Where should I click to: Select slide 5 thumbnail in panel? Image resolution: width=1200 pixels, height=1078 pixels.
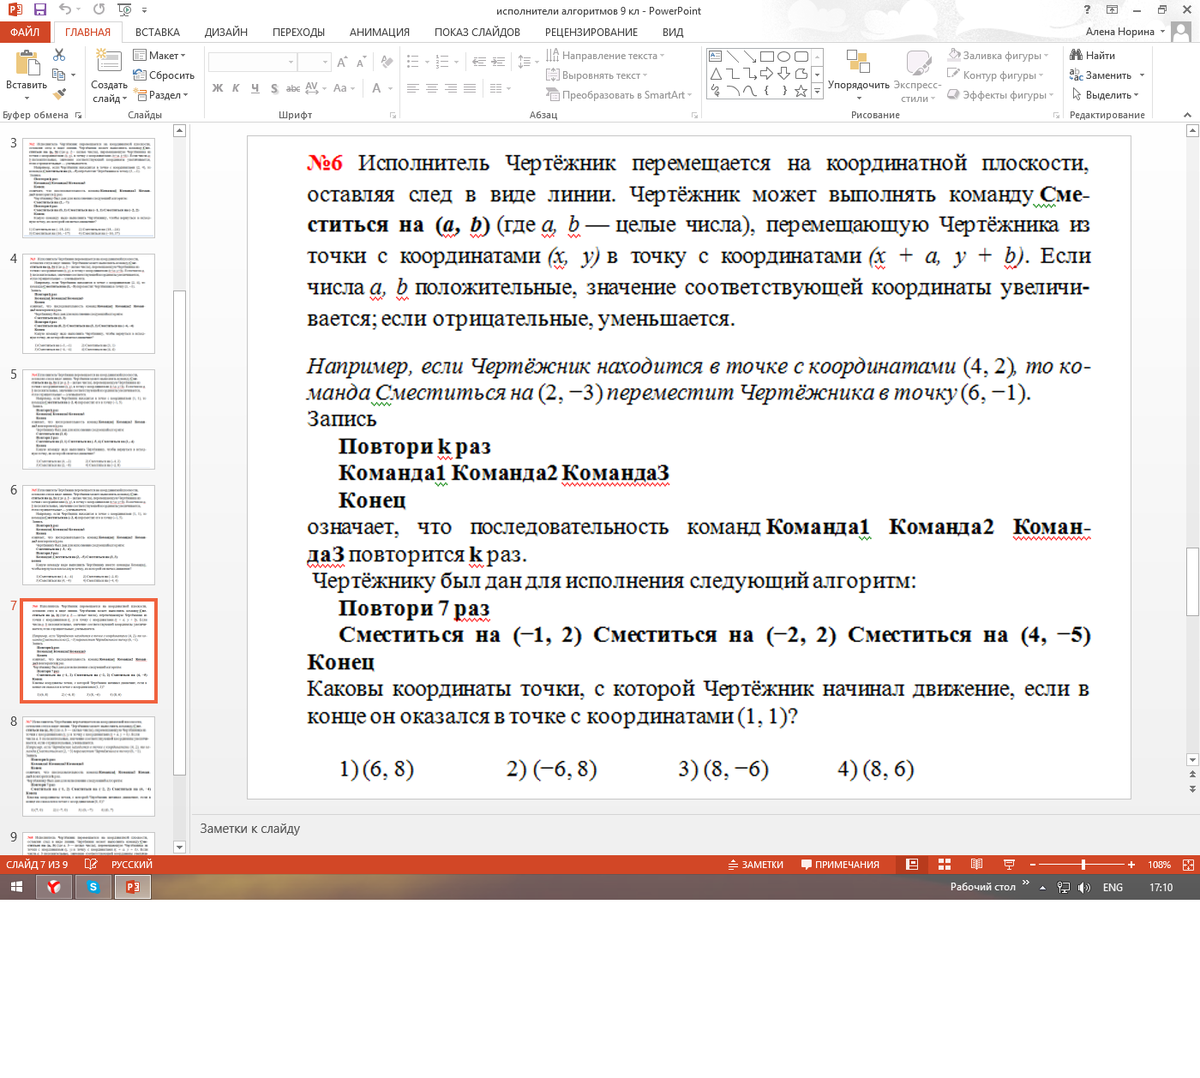89,419
